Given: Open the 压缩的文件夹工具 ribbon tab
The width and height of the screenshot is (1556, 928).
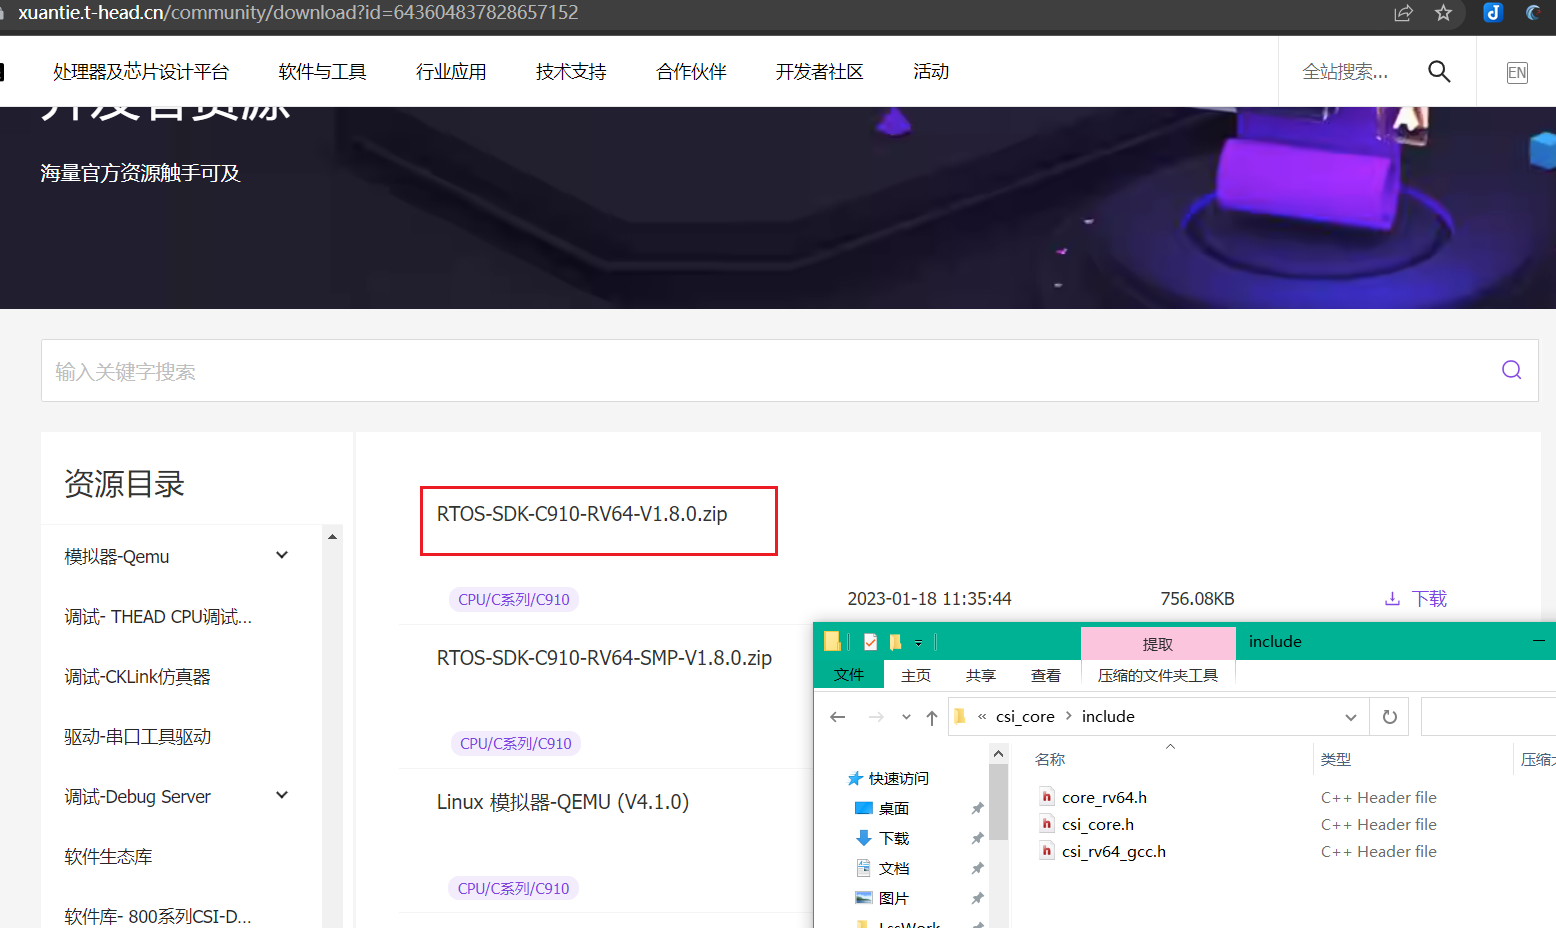Looking at the screenshot, I should tap(1158, 676).
